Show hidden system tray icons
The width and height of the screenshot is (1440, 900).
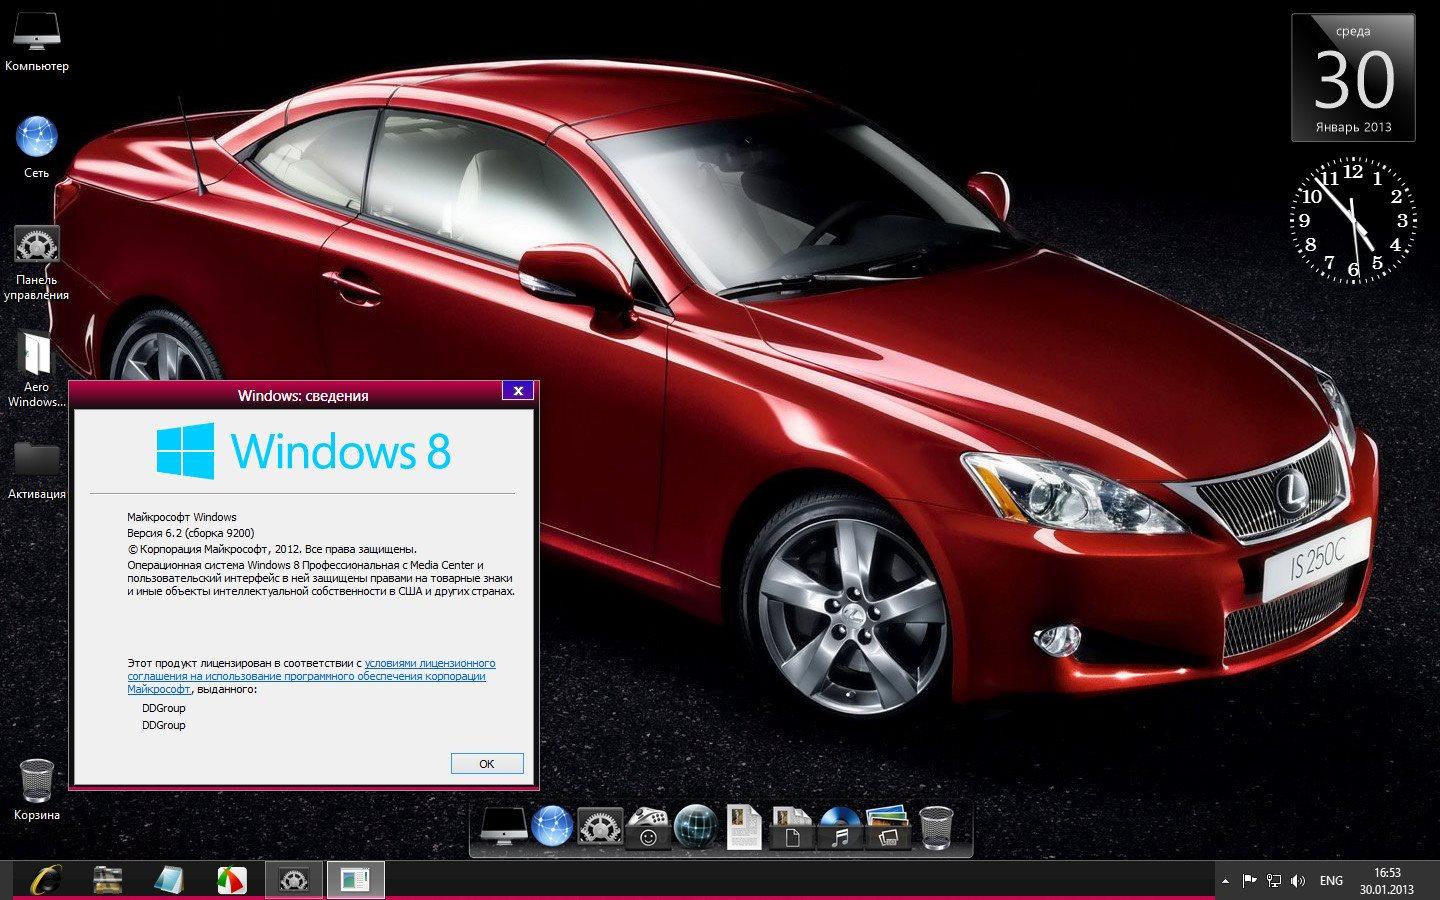1225,881
